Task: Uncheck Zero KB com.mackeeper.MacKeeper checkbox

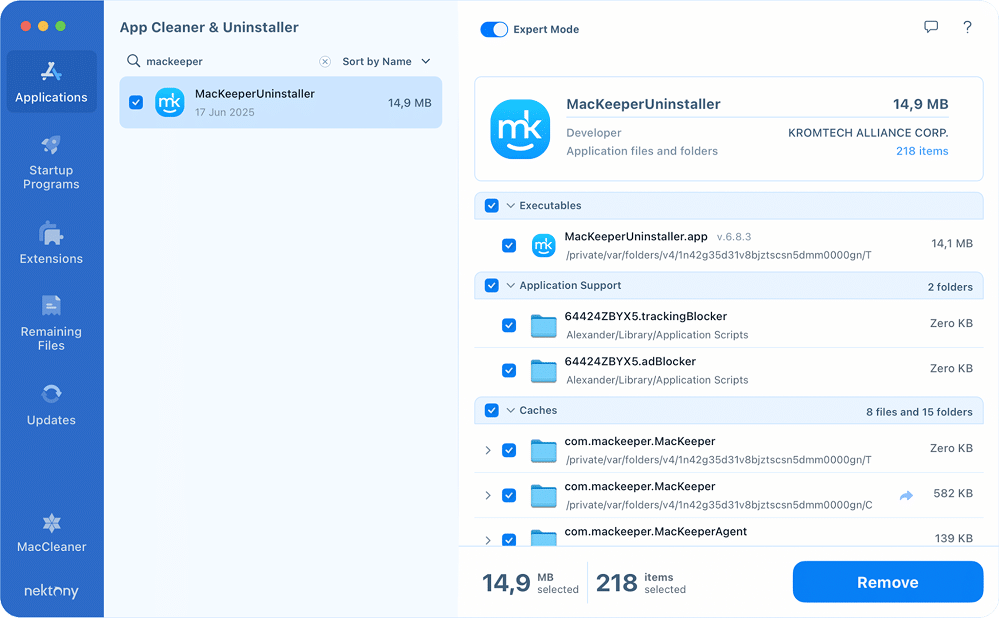Action: click(x=508, y=450)
